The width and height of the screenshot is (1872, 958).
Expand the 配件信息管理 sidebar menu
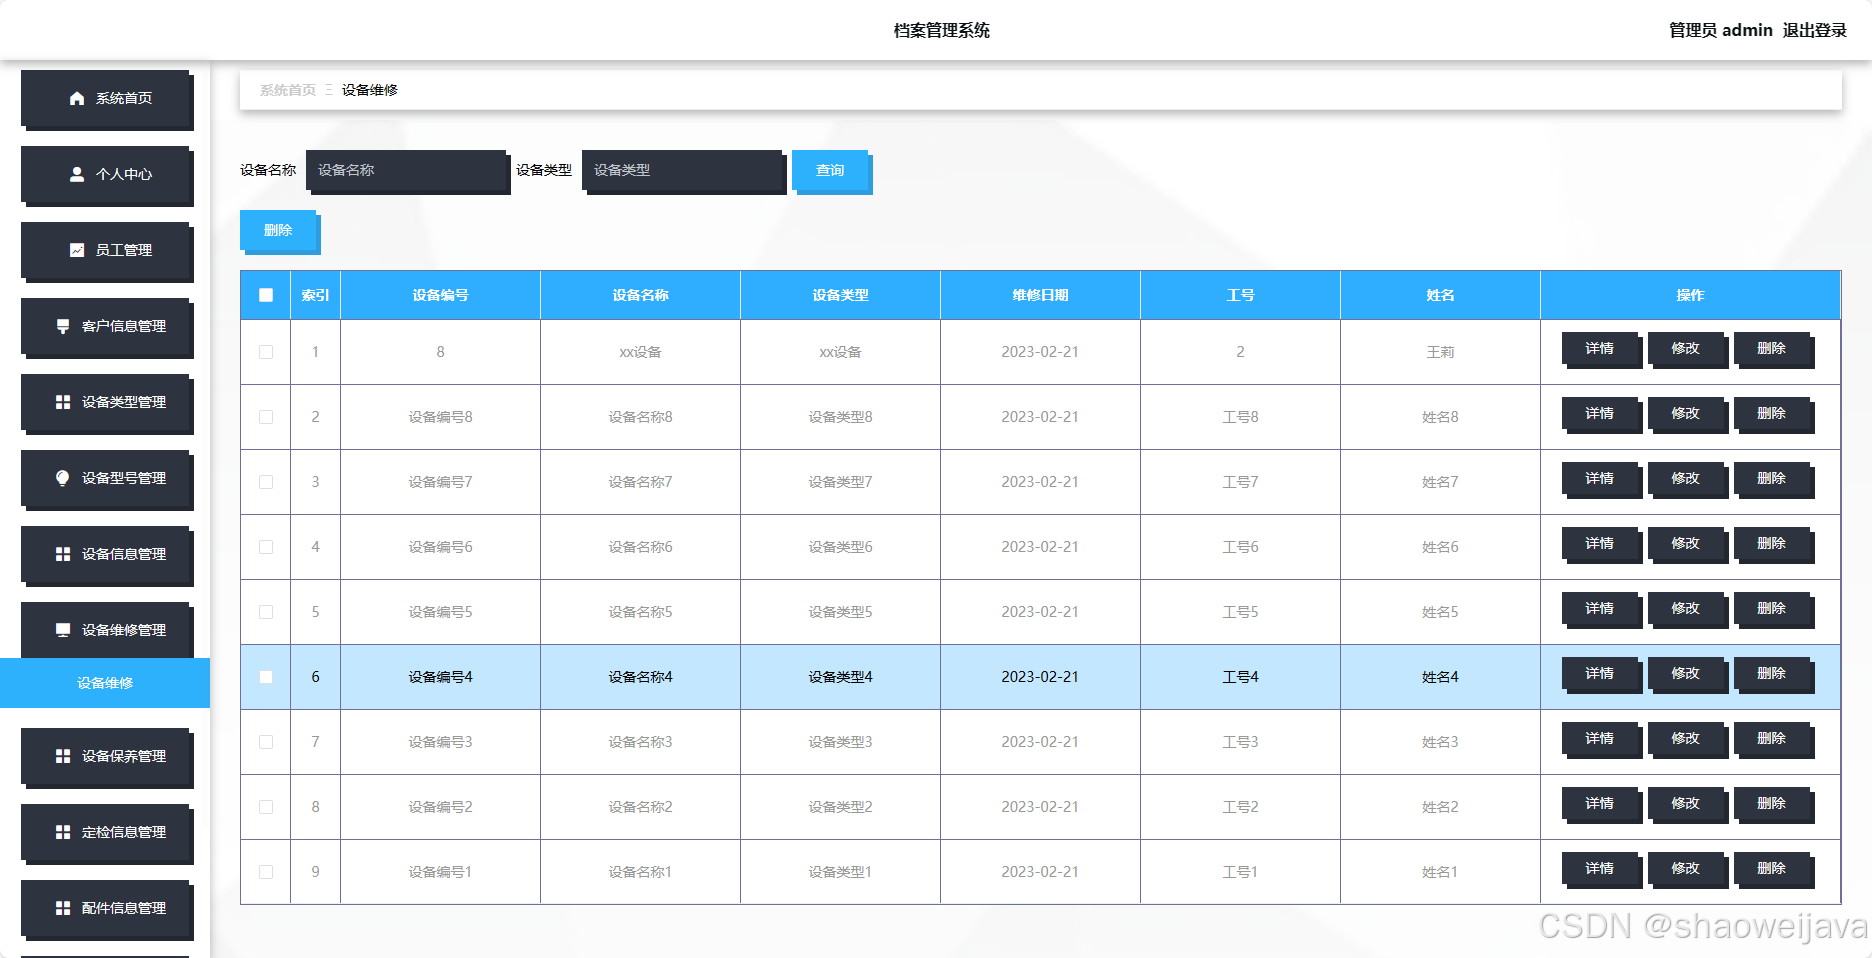tap(106, 909)
